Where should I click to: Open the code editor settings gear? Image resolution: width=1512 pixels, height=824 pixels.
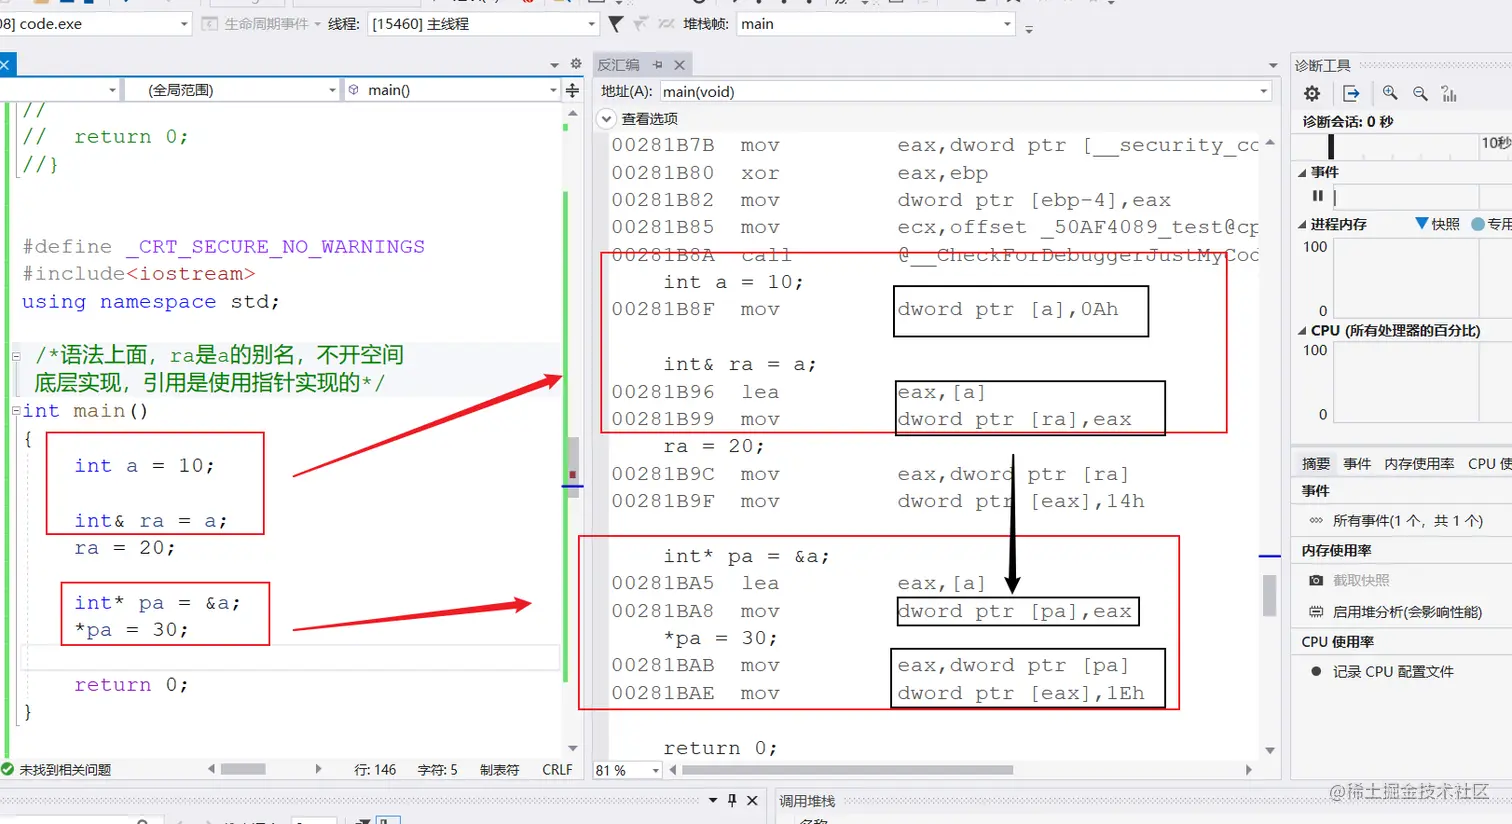tap(576, 64)
